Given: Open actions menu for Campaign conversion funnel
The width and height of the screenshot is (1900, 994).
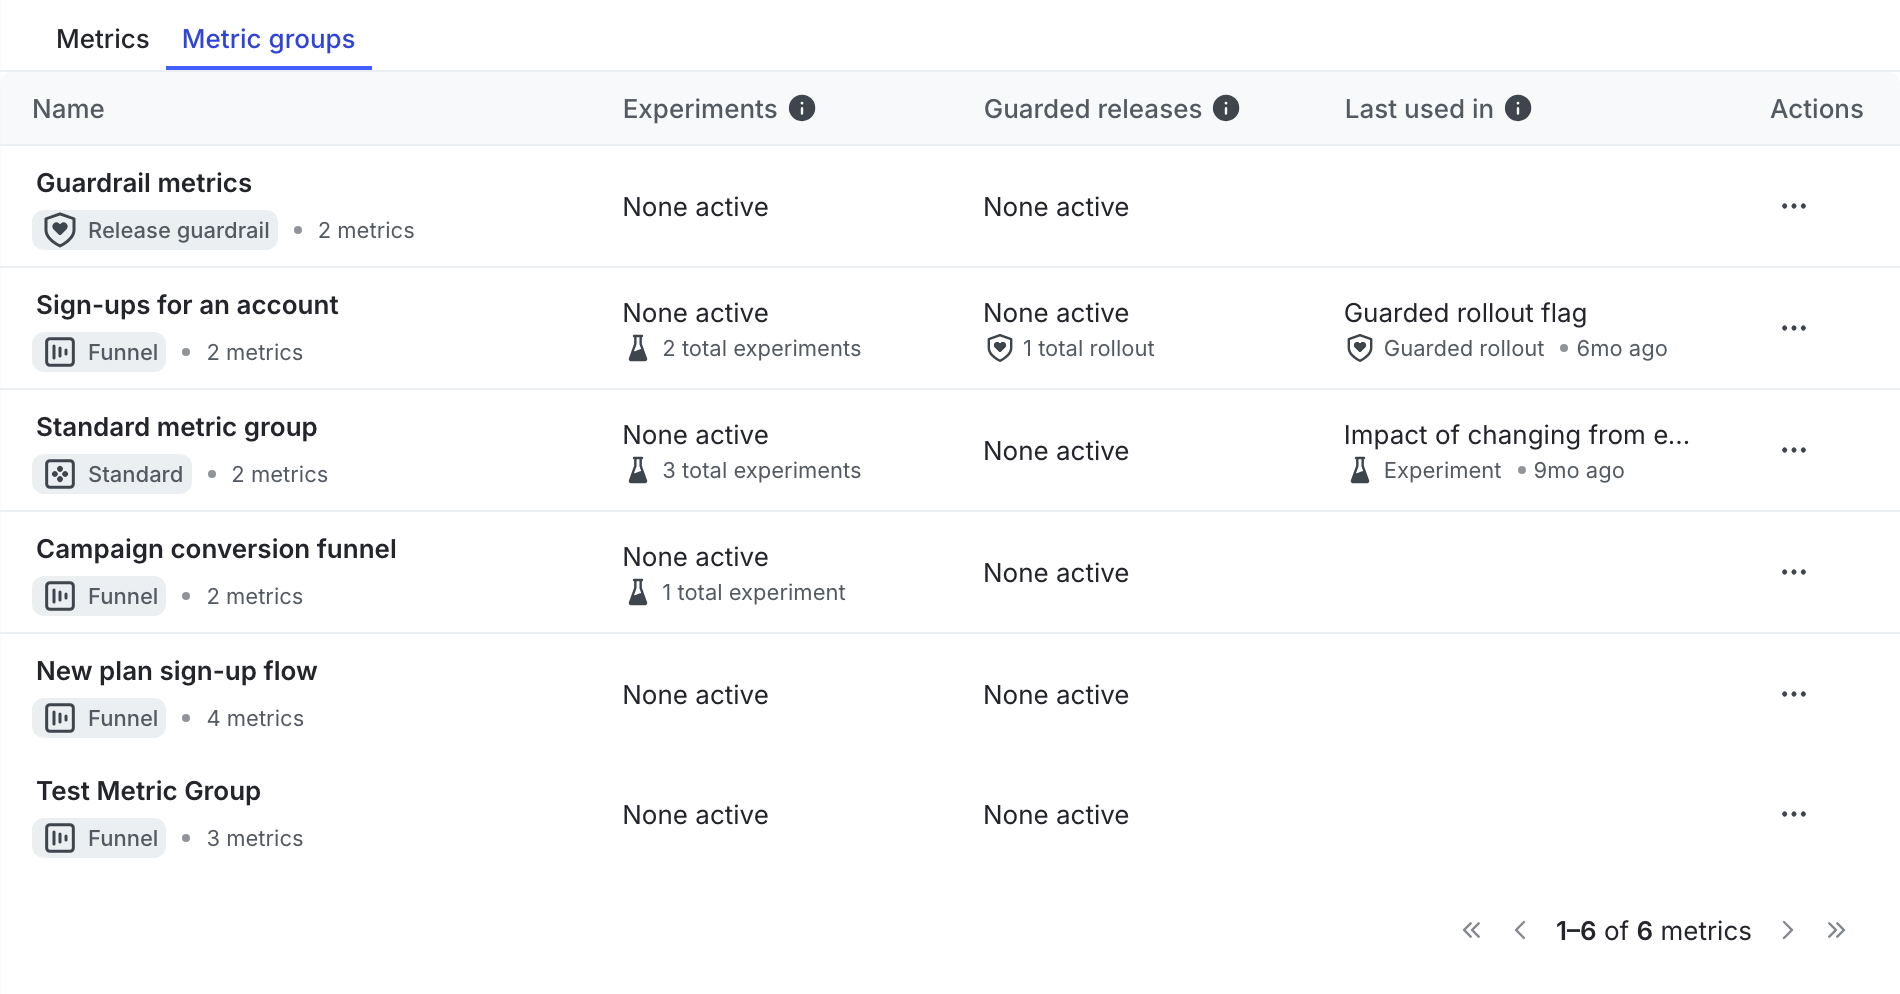Looking at the screenshot, I should [1794, 572].
